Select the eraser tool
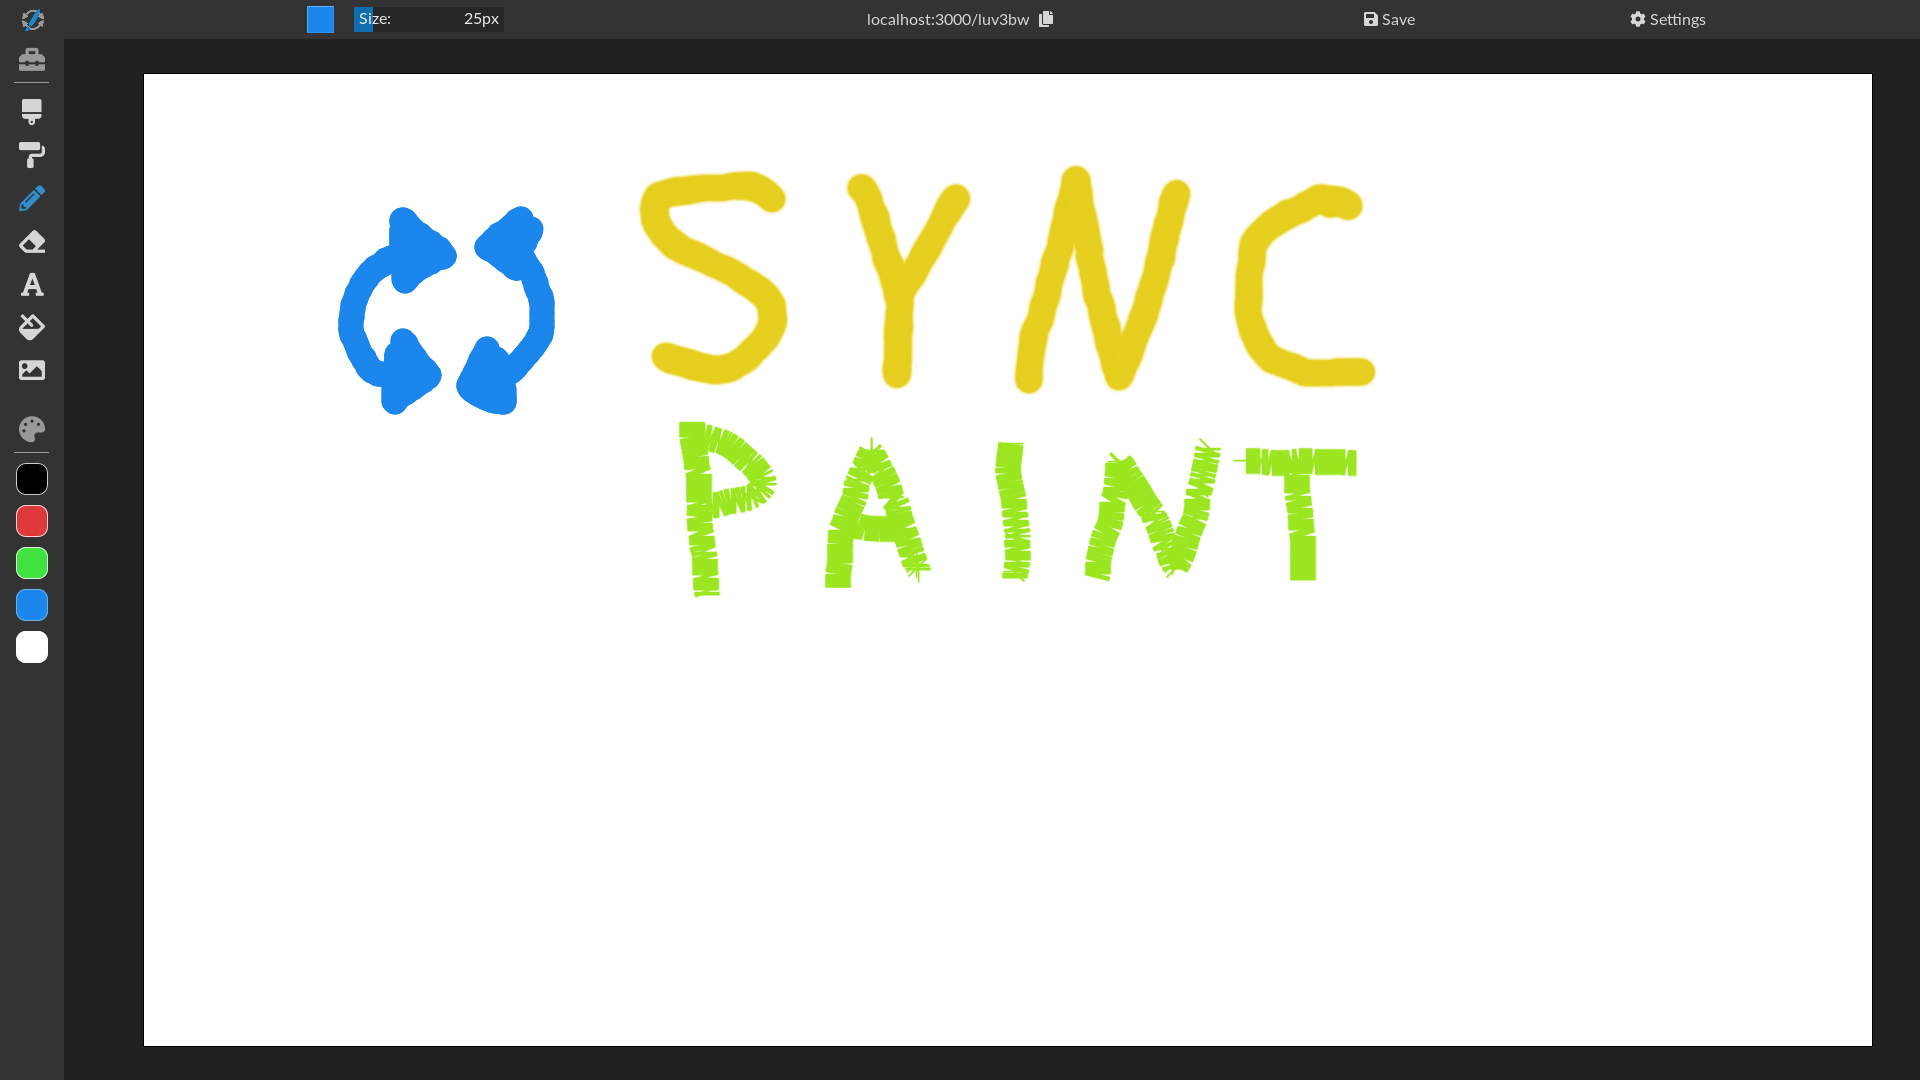 [32, 242]
